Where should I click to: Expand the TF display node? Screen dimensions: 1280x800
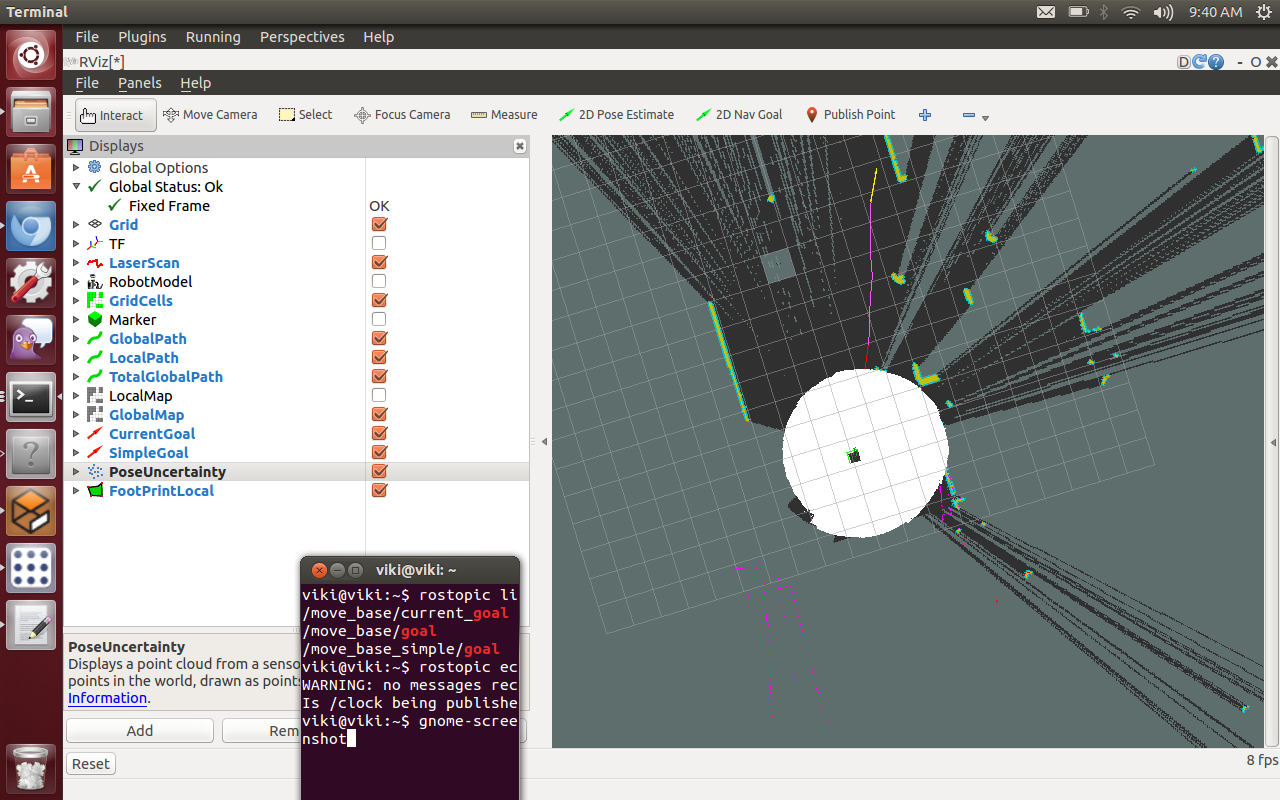pyautogui.click(x=76, y=243)
